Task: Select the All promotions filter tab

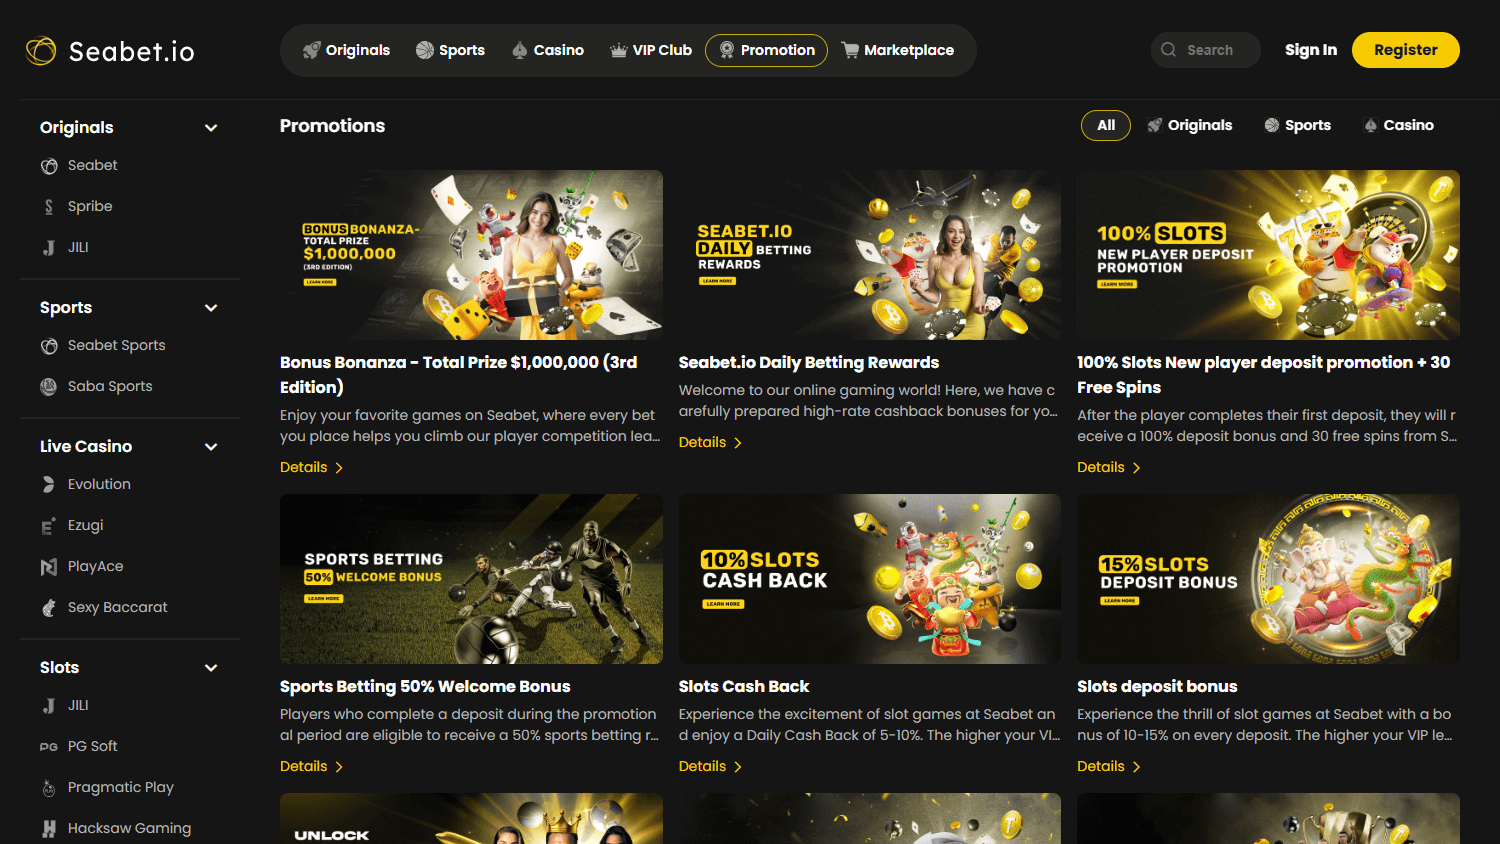Action: click(1106, 125)
